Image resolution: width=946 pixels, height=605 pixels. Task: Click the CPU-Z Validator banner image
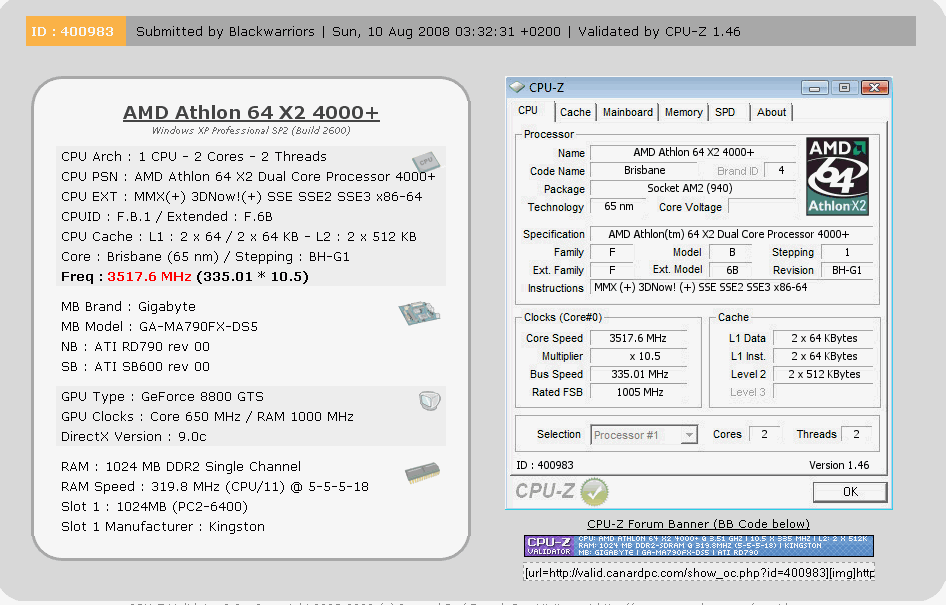pyautogui.click(x=699, y=546)
